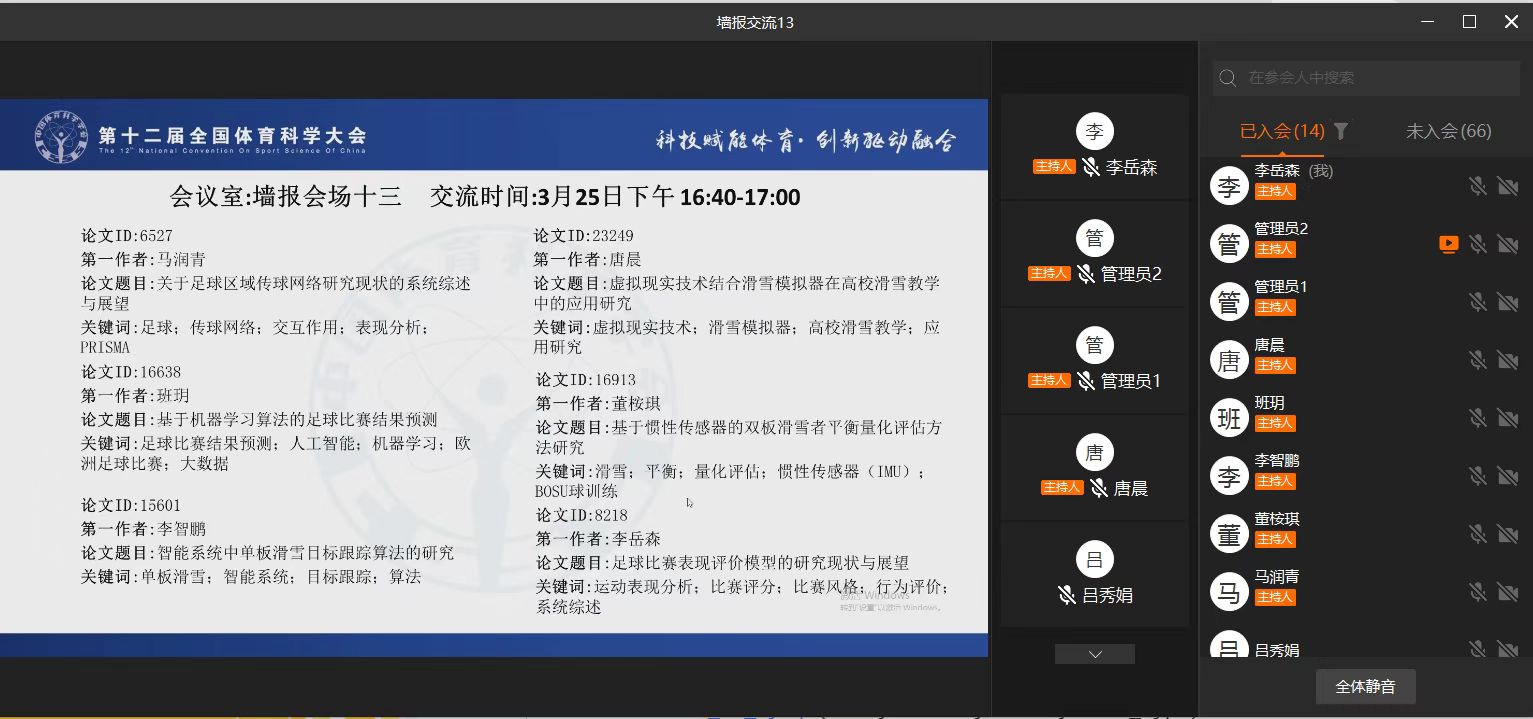Screen dimensions: 1533x719
Task: Click the orange screen-sharing indicator beside 管理员2
Action: pyautogui.click(x=1448, y=243)
